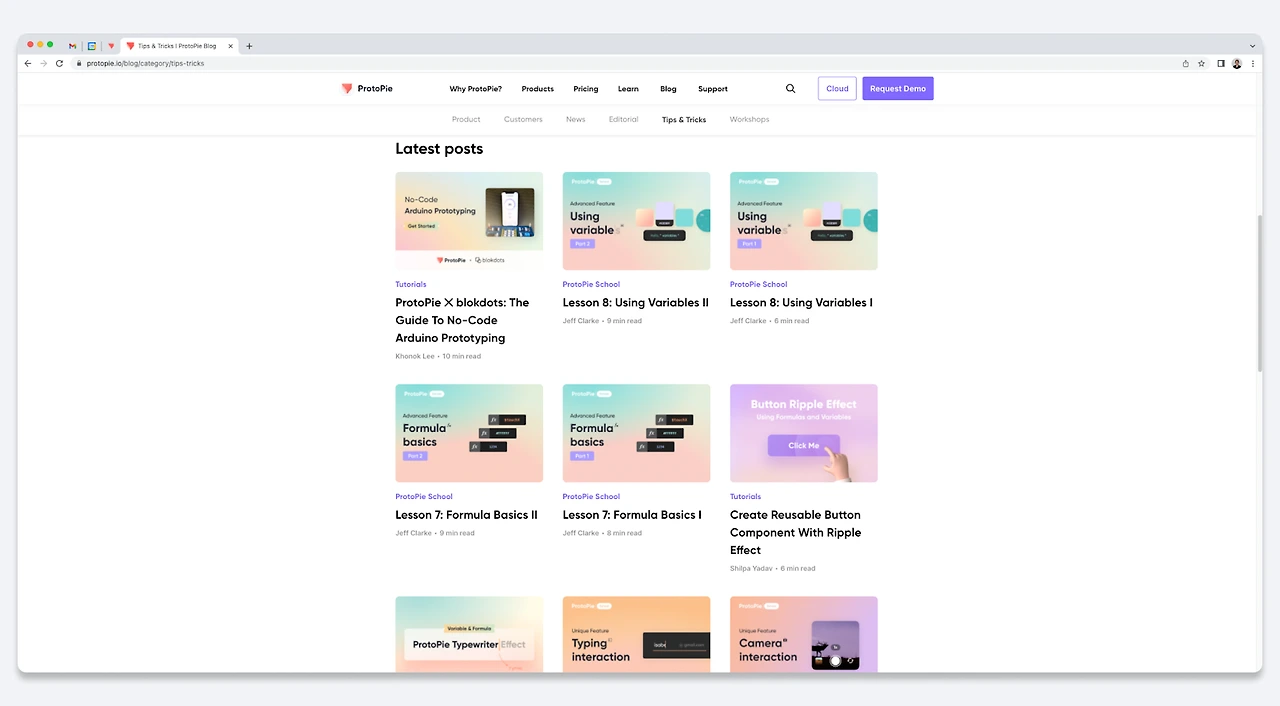Go to Pricing page

[586, 89]
